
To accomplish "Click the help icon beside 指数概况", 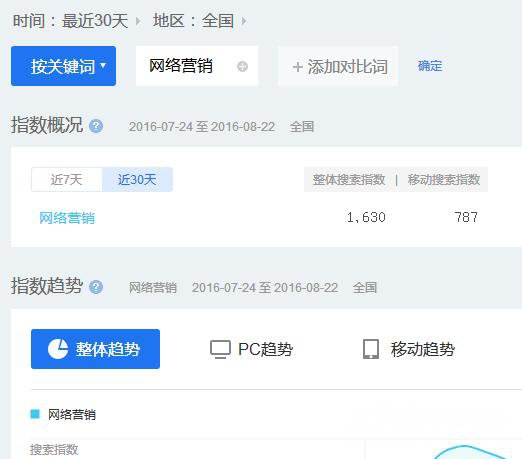I will pyautogui.click(x=96, y=126).
